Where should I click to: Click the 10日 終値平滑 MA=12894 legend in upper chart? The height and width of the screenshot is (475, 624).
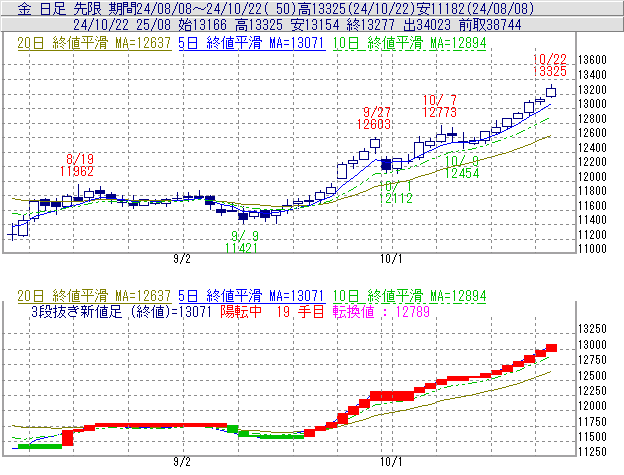pyautogui.click(x=410, y=43)
